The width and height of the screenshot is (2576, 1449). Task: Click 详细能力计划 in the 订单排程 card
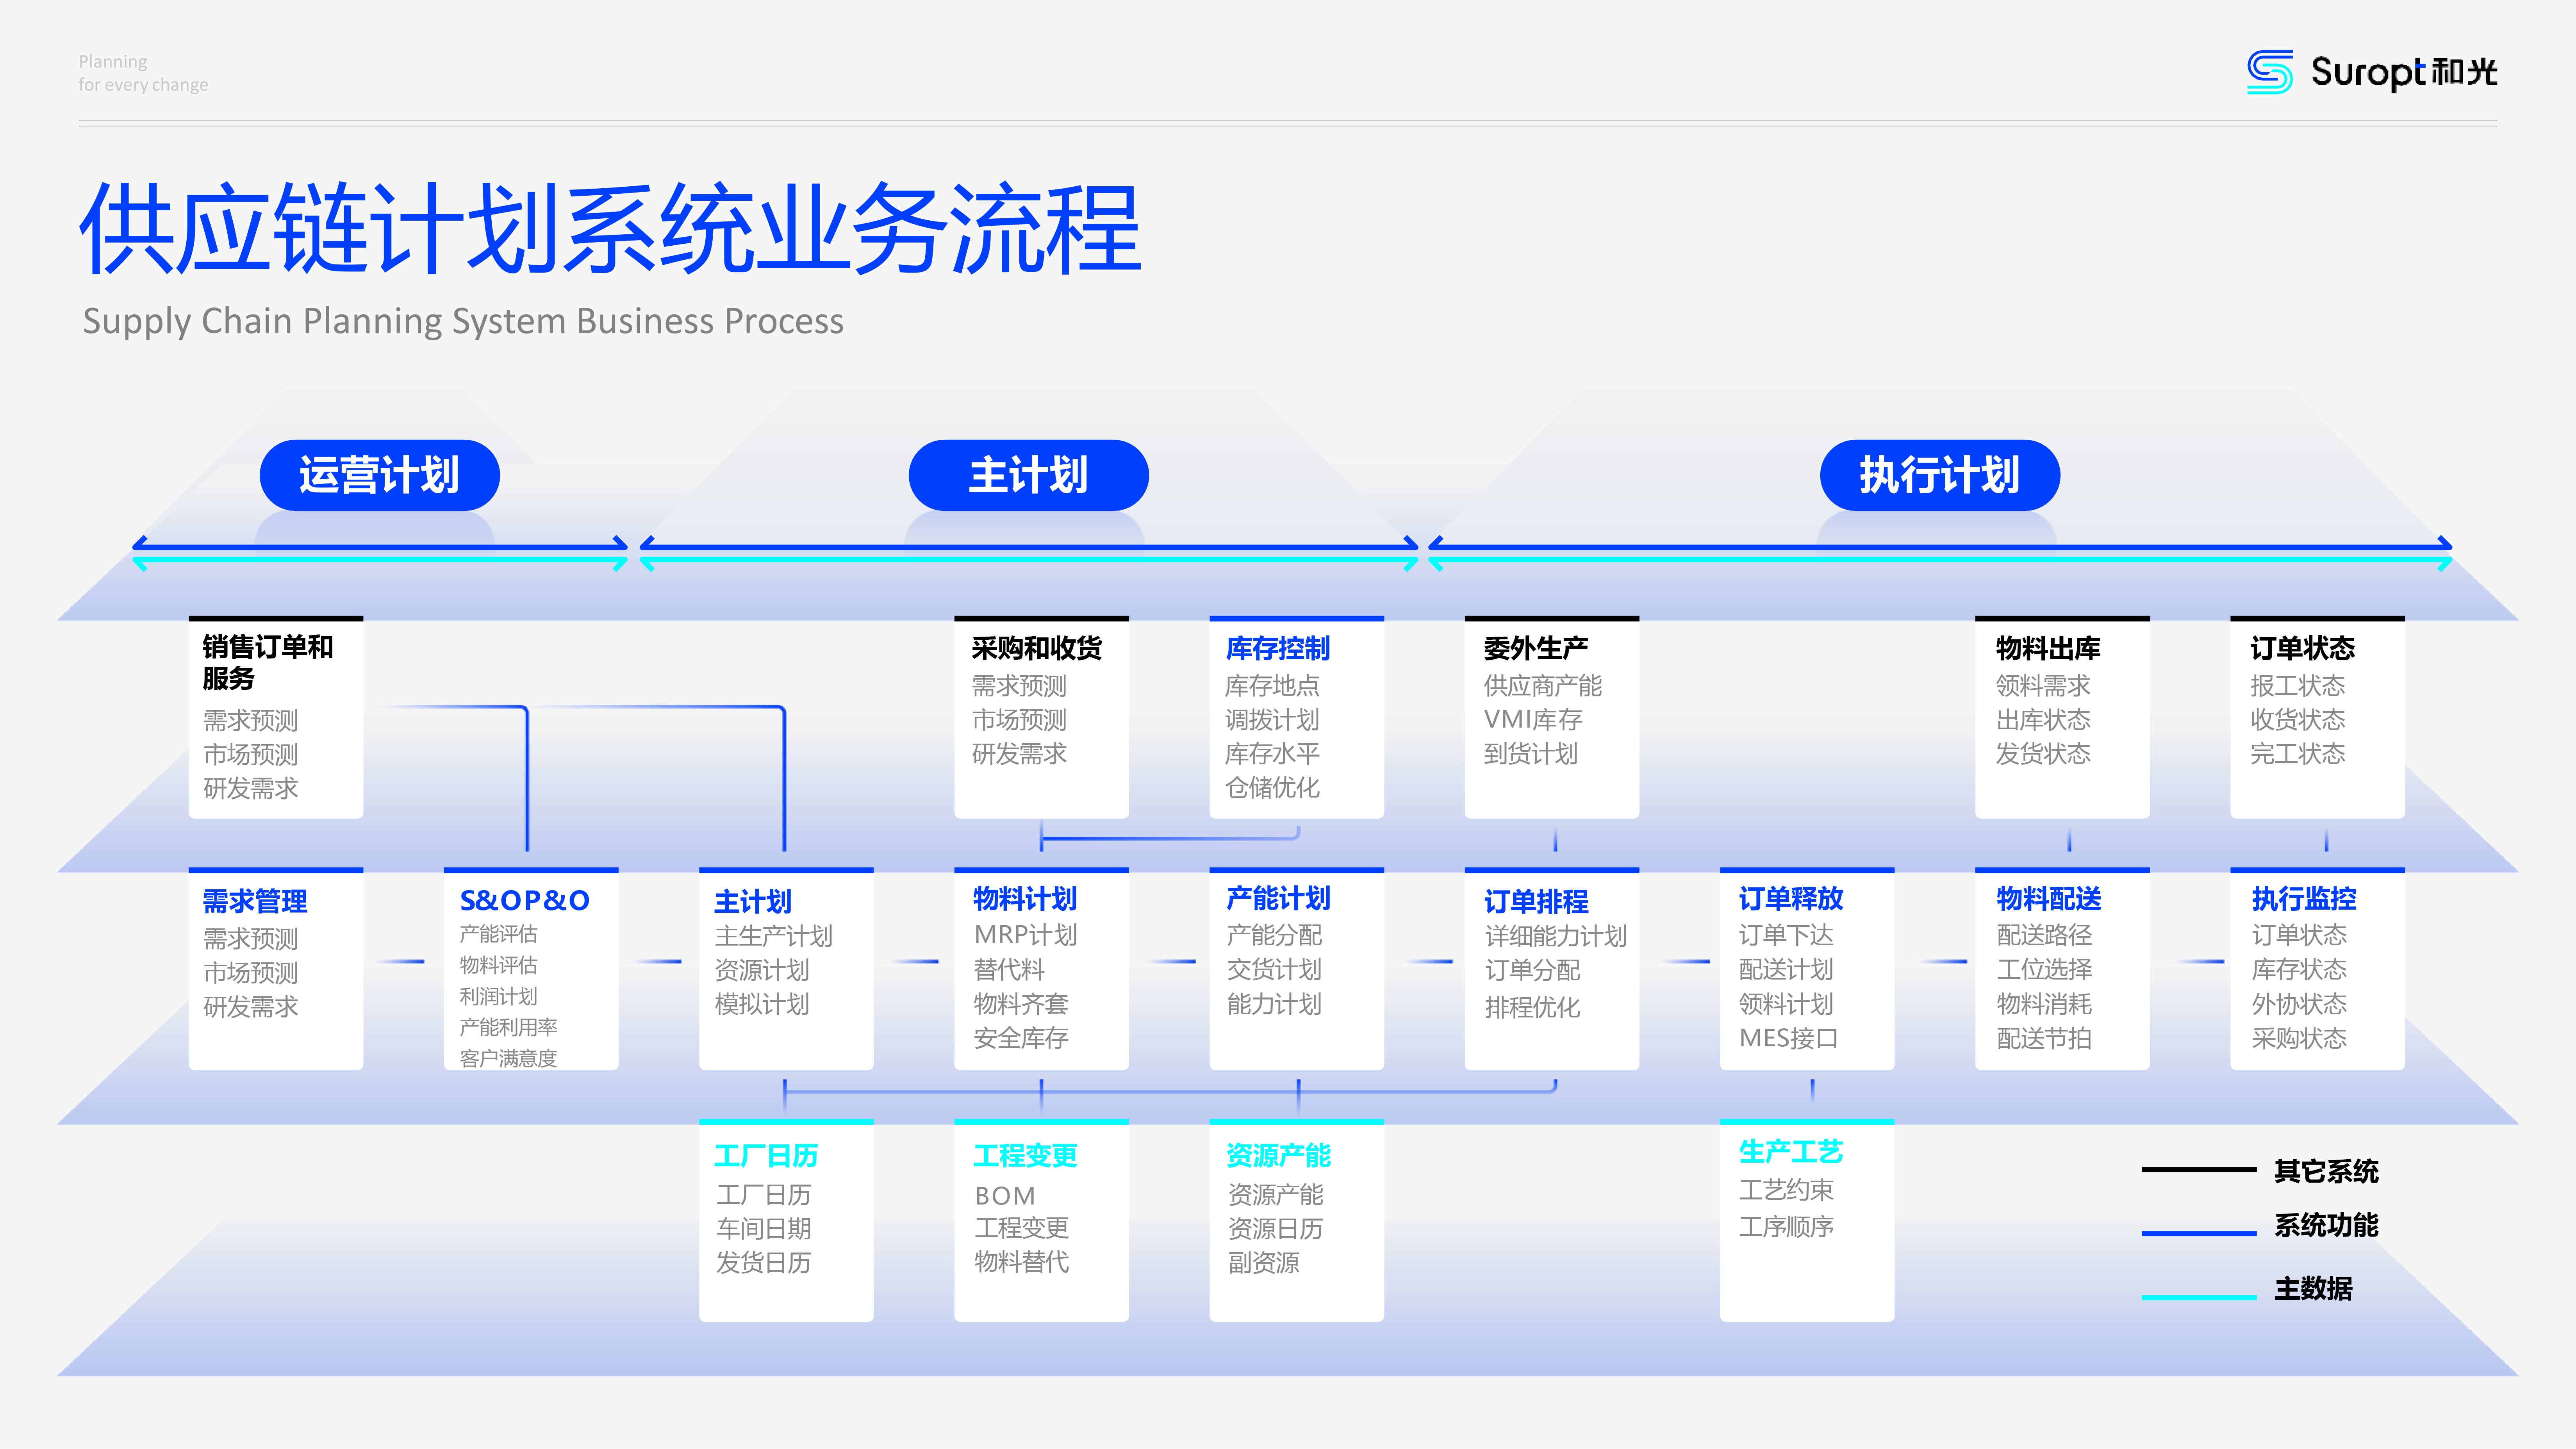pos(1555,936)
